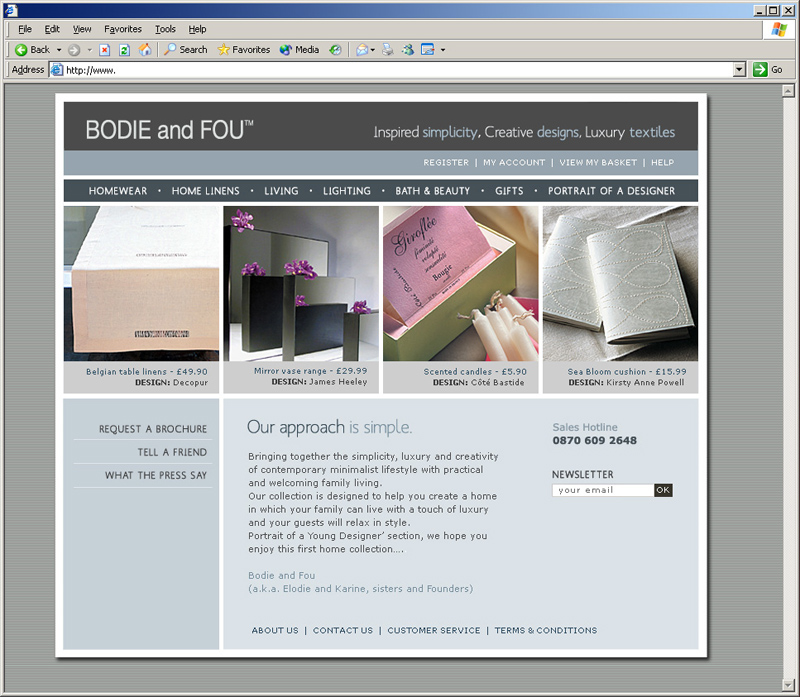Go to the Home page icon
This screenshot has height=697, width=800.
pos(145,49)
